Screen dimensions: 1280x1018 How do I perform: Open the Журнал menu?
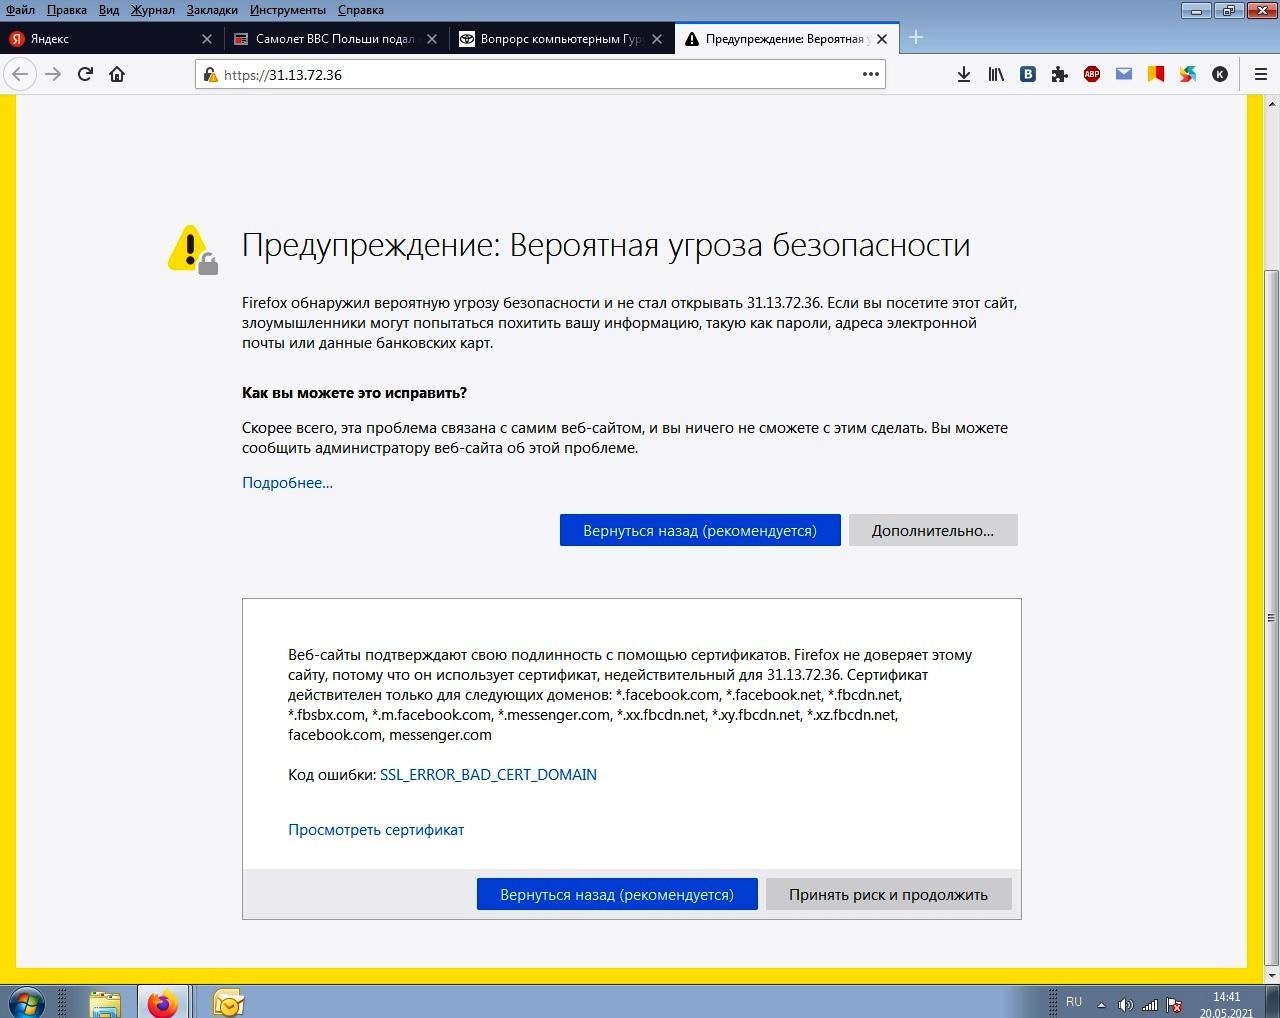coord(152,10)
